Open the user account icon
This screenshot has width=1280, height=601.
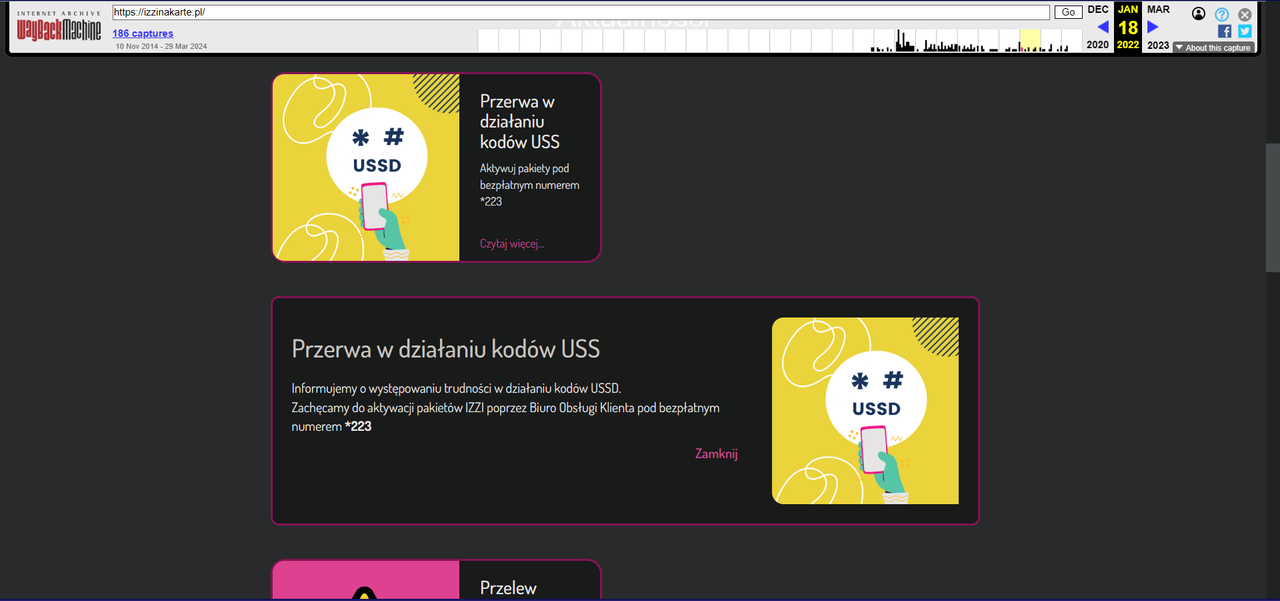[x=1199, y=14]
